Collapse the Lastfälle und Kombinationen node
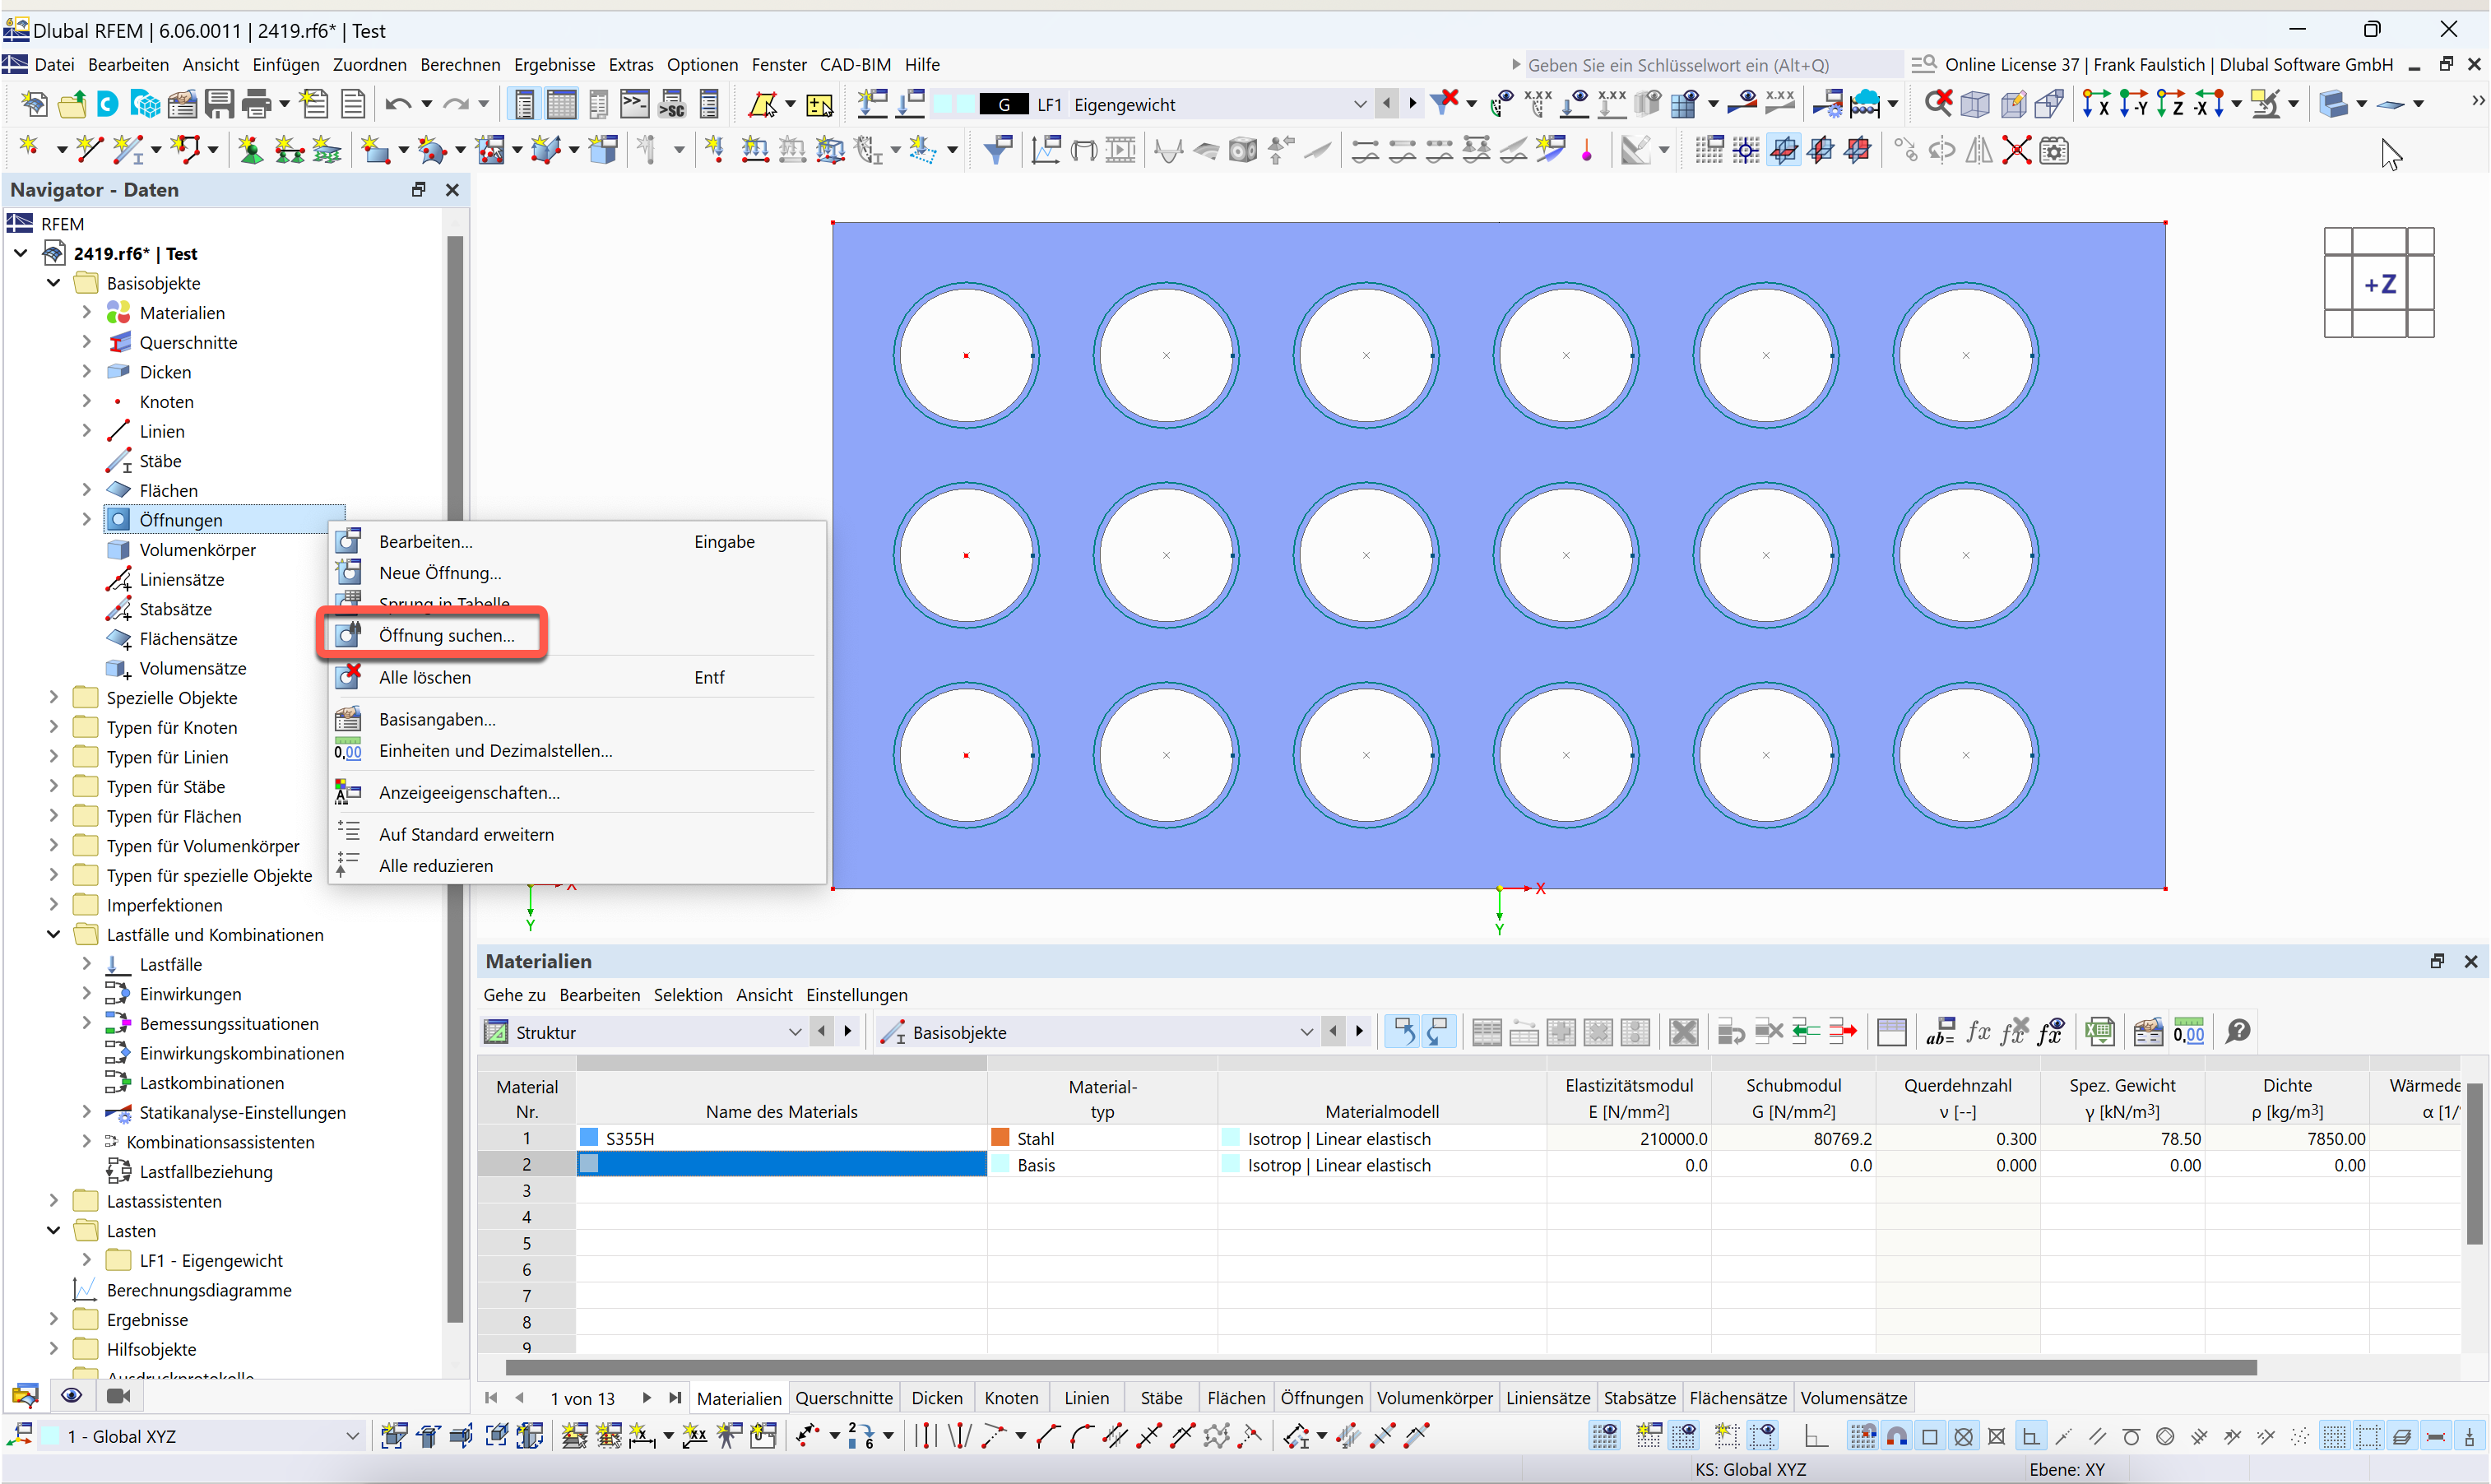Viewport: 2491px width, 1484px height. click(53, 934)
